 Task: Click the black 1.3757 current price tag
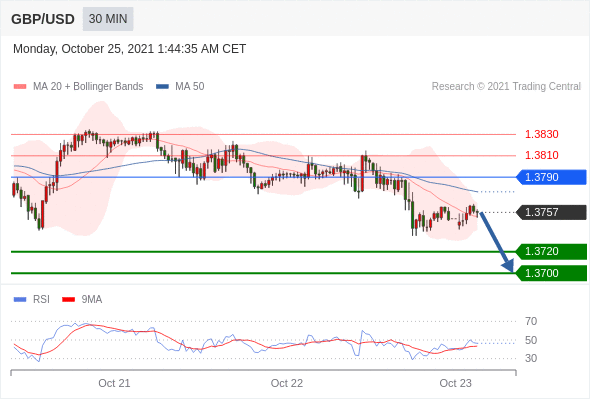point(551,212)
